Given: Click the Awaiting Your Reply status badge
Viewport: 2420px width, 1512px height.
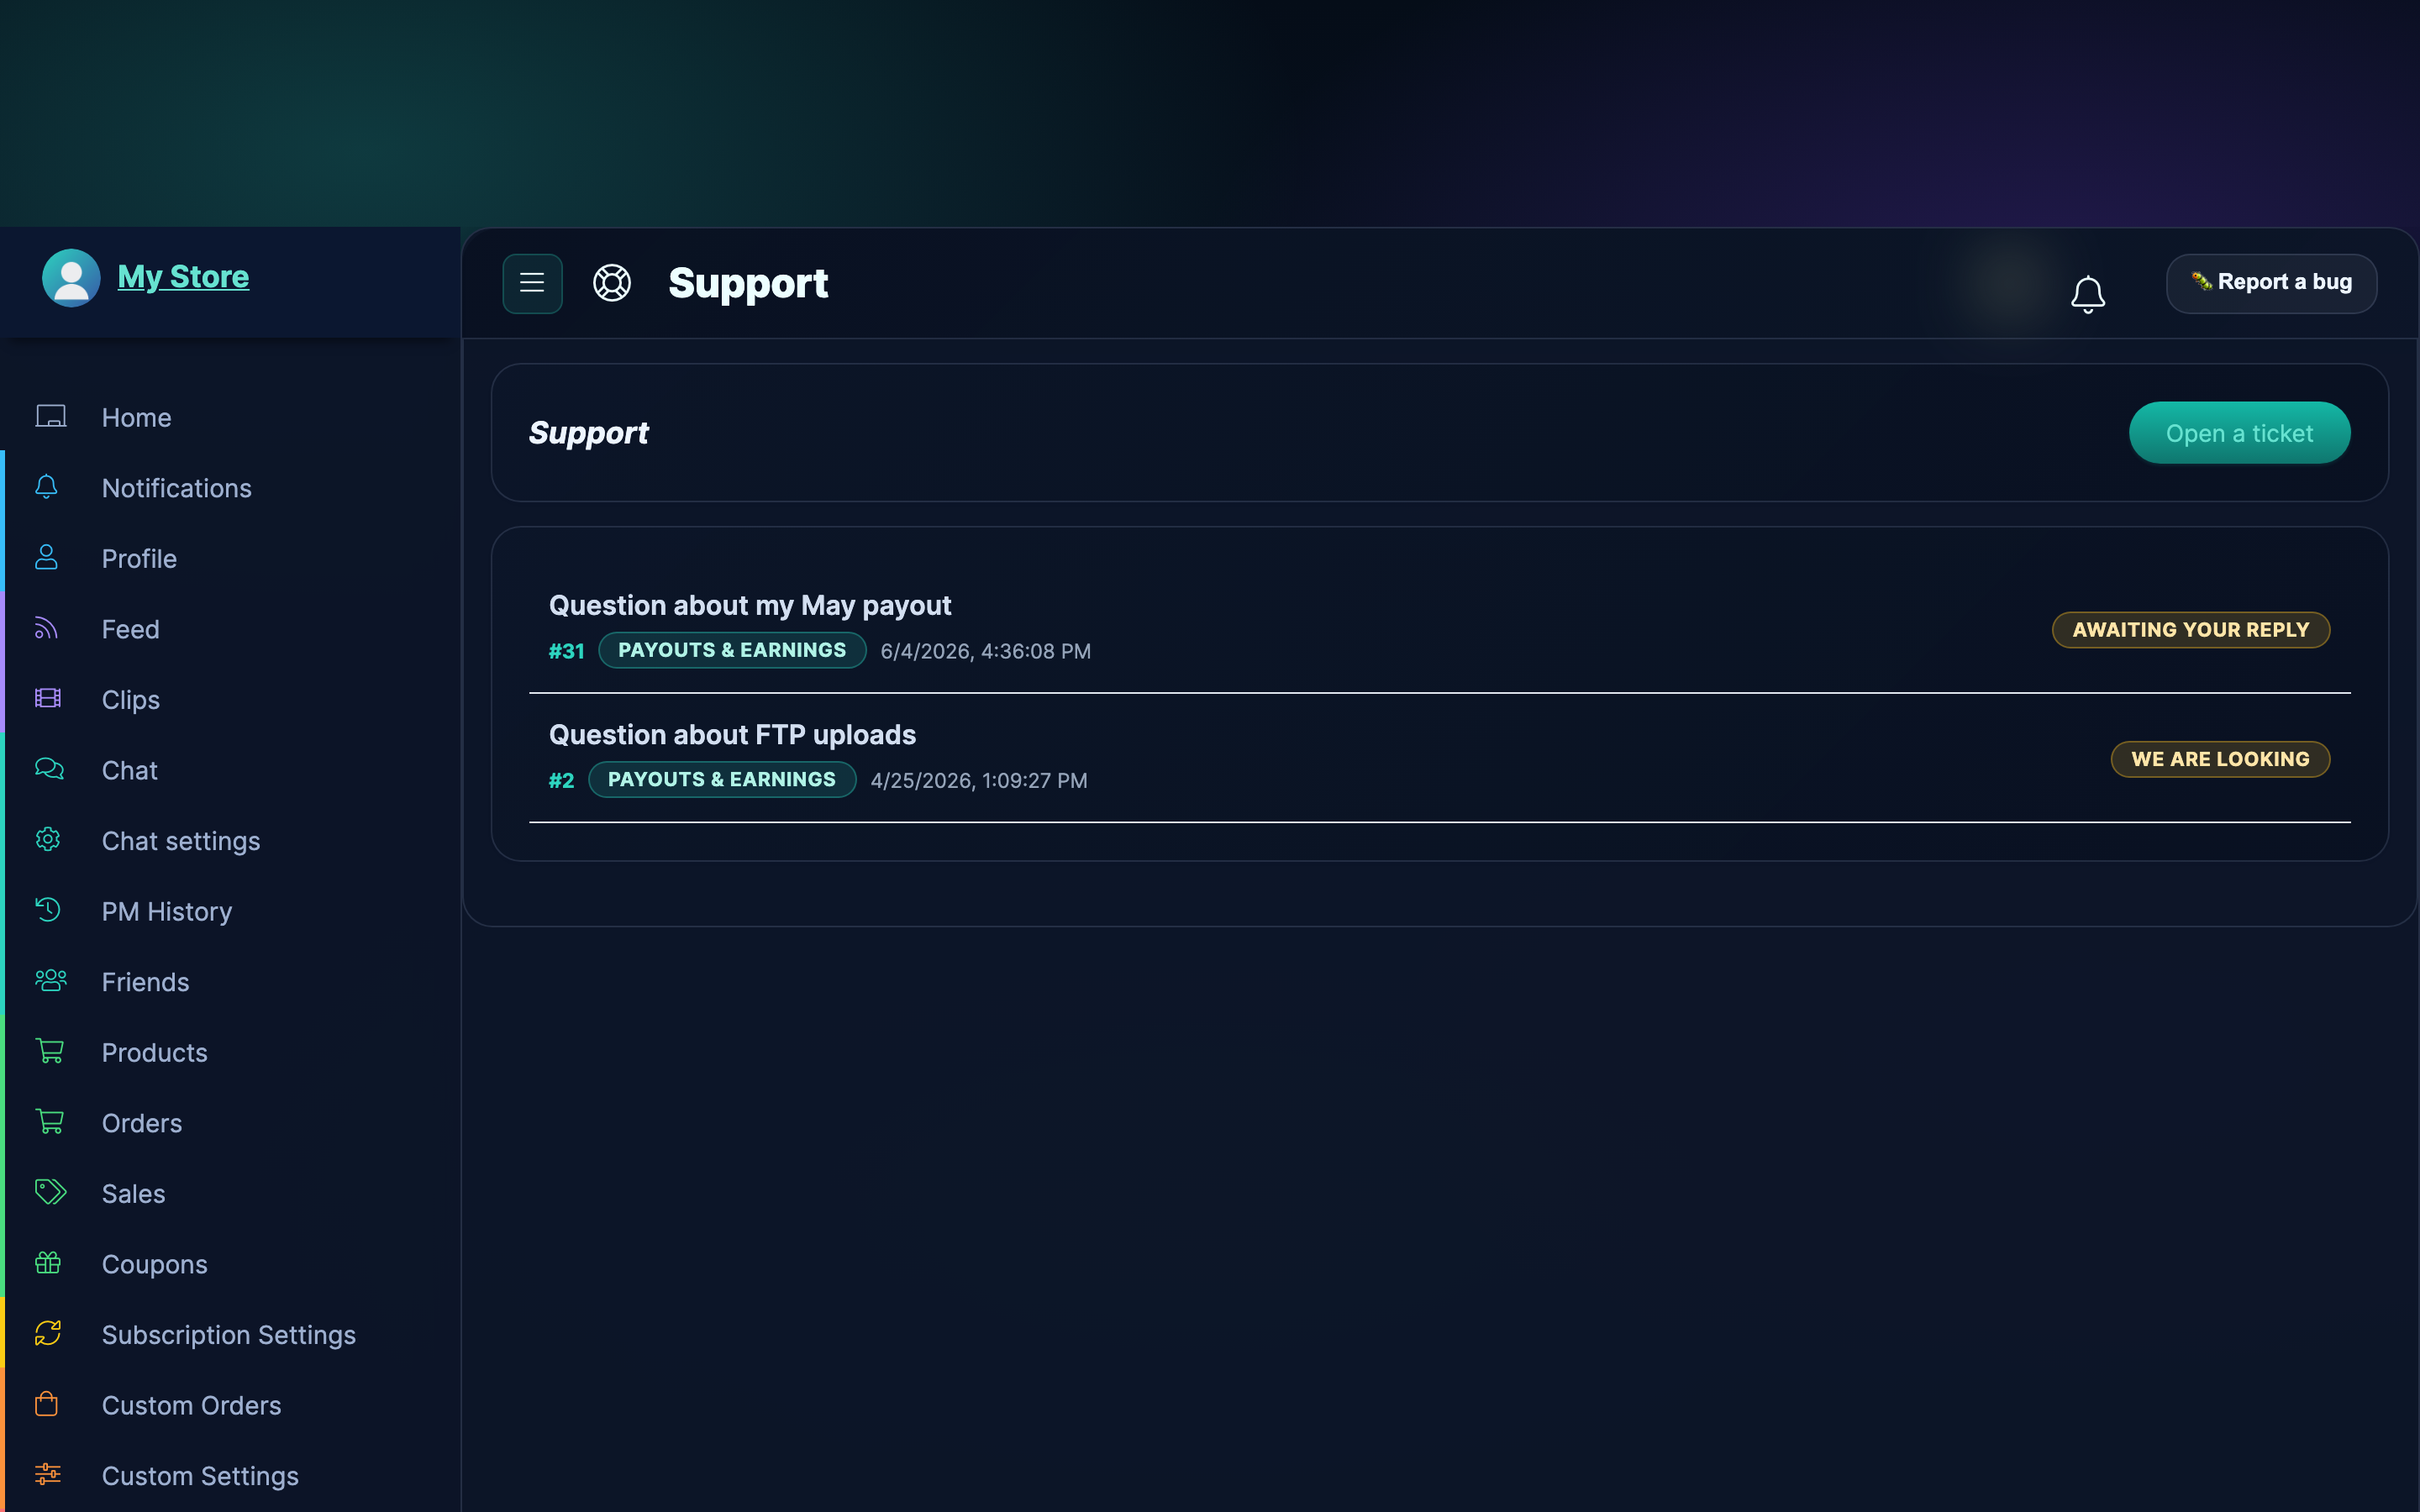Looking at the screenshot, I should click(2191, 630).
